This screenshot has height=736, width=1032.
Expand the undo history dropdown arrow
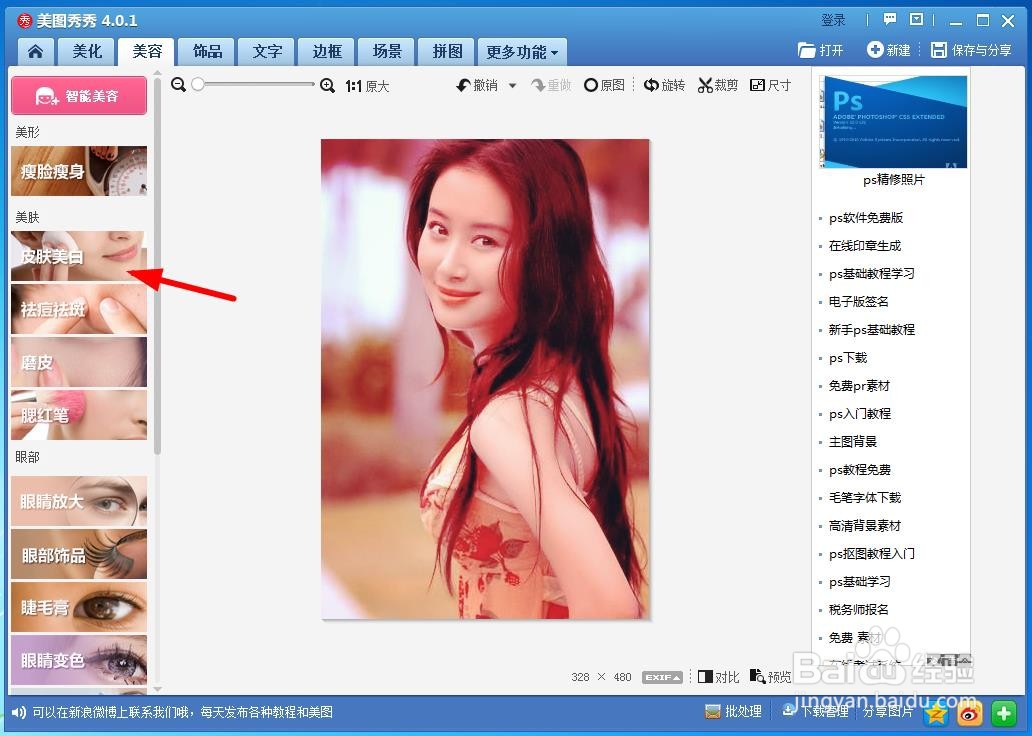tap(513, 86)
